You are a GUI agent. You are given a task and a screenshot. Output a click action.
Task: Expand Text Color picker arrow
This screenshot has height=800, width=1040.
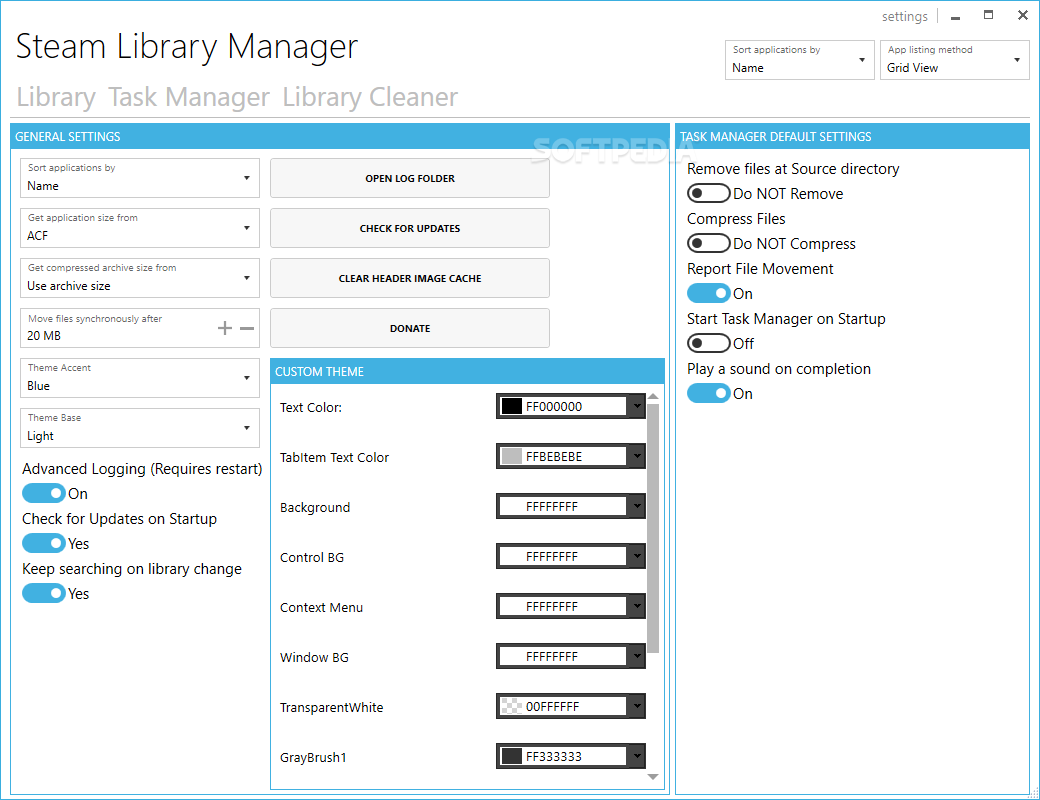637,406
